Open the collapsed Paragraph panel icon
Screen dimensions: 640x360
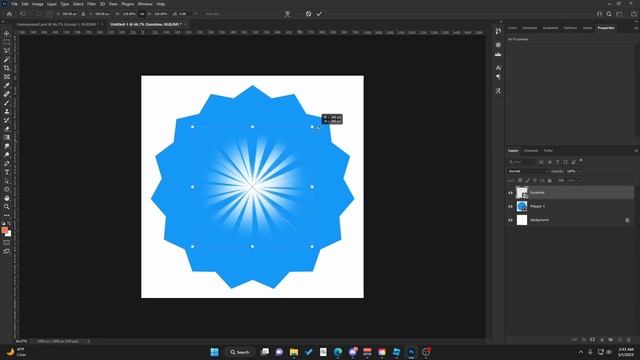coord(498,77)
